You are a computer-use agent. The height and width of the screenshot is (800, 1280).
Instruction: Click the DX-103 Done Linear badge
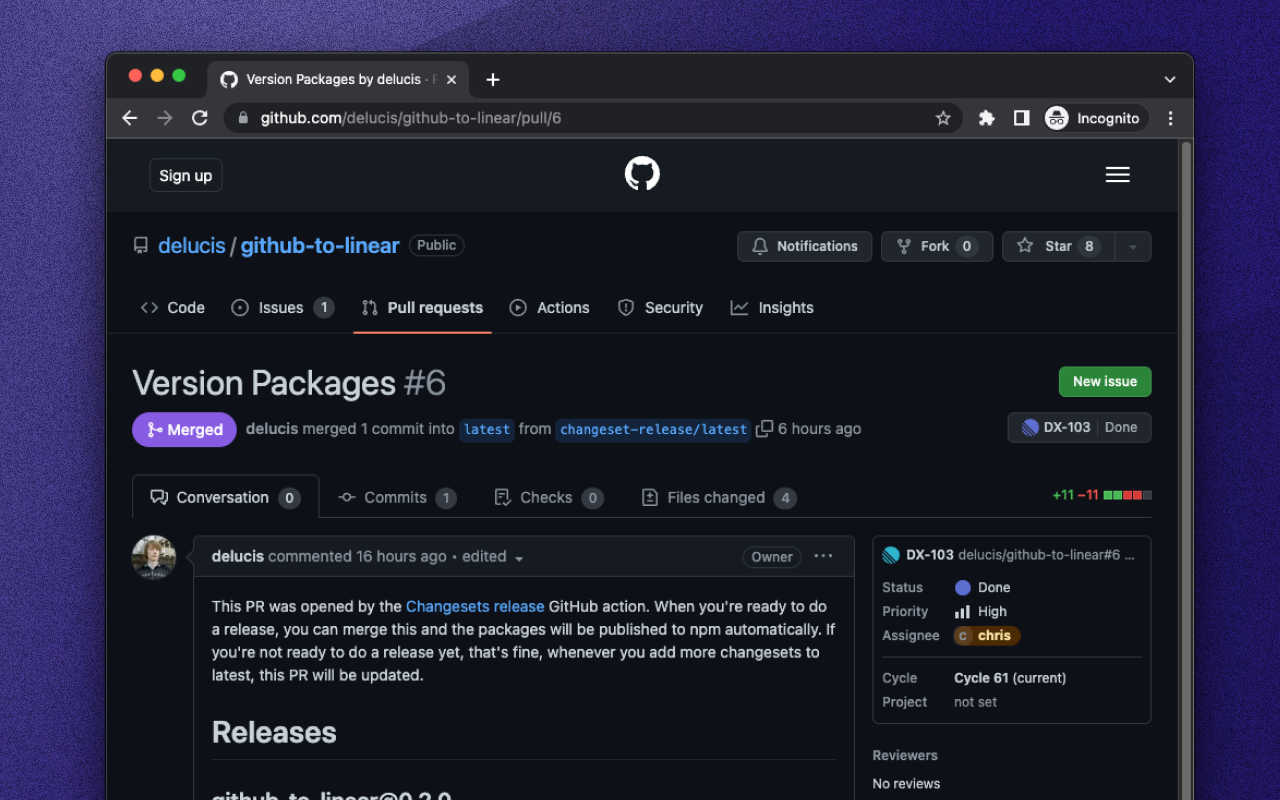click(1079, 427)
